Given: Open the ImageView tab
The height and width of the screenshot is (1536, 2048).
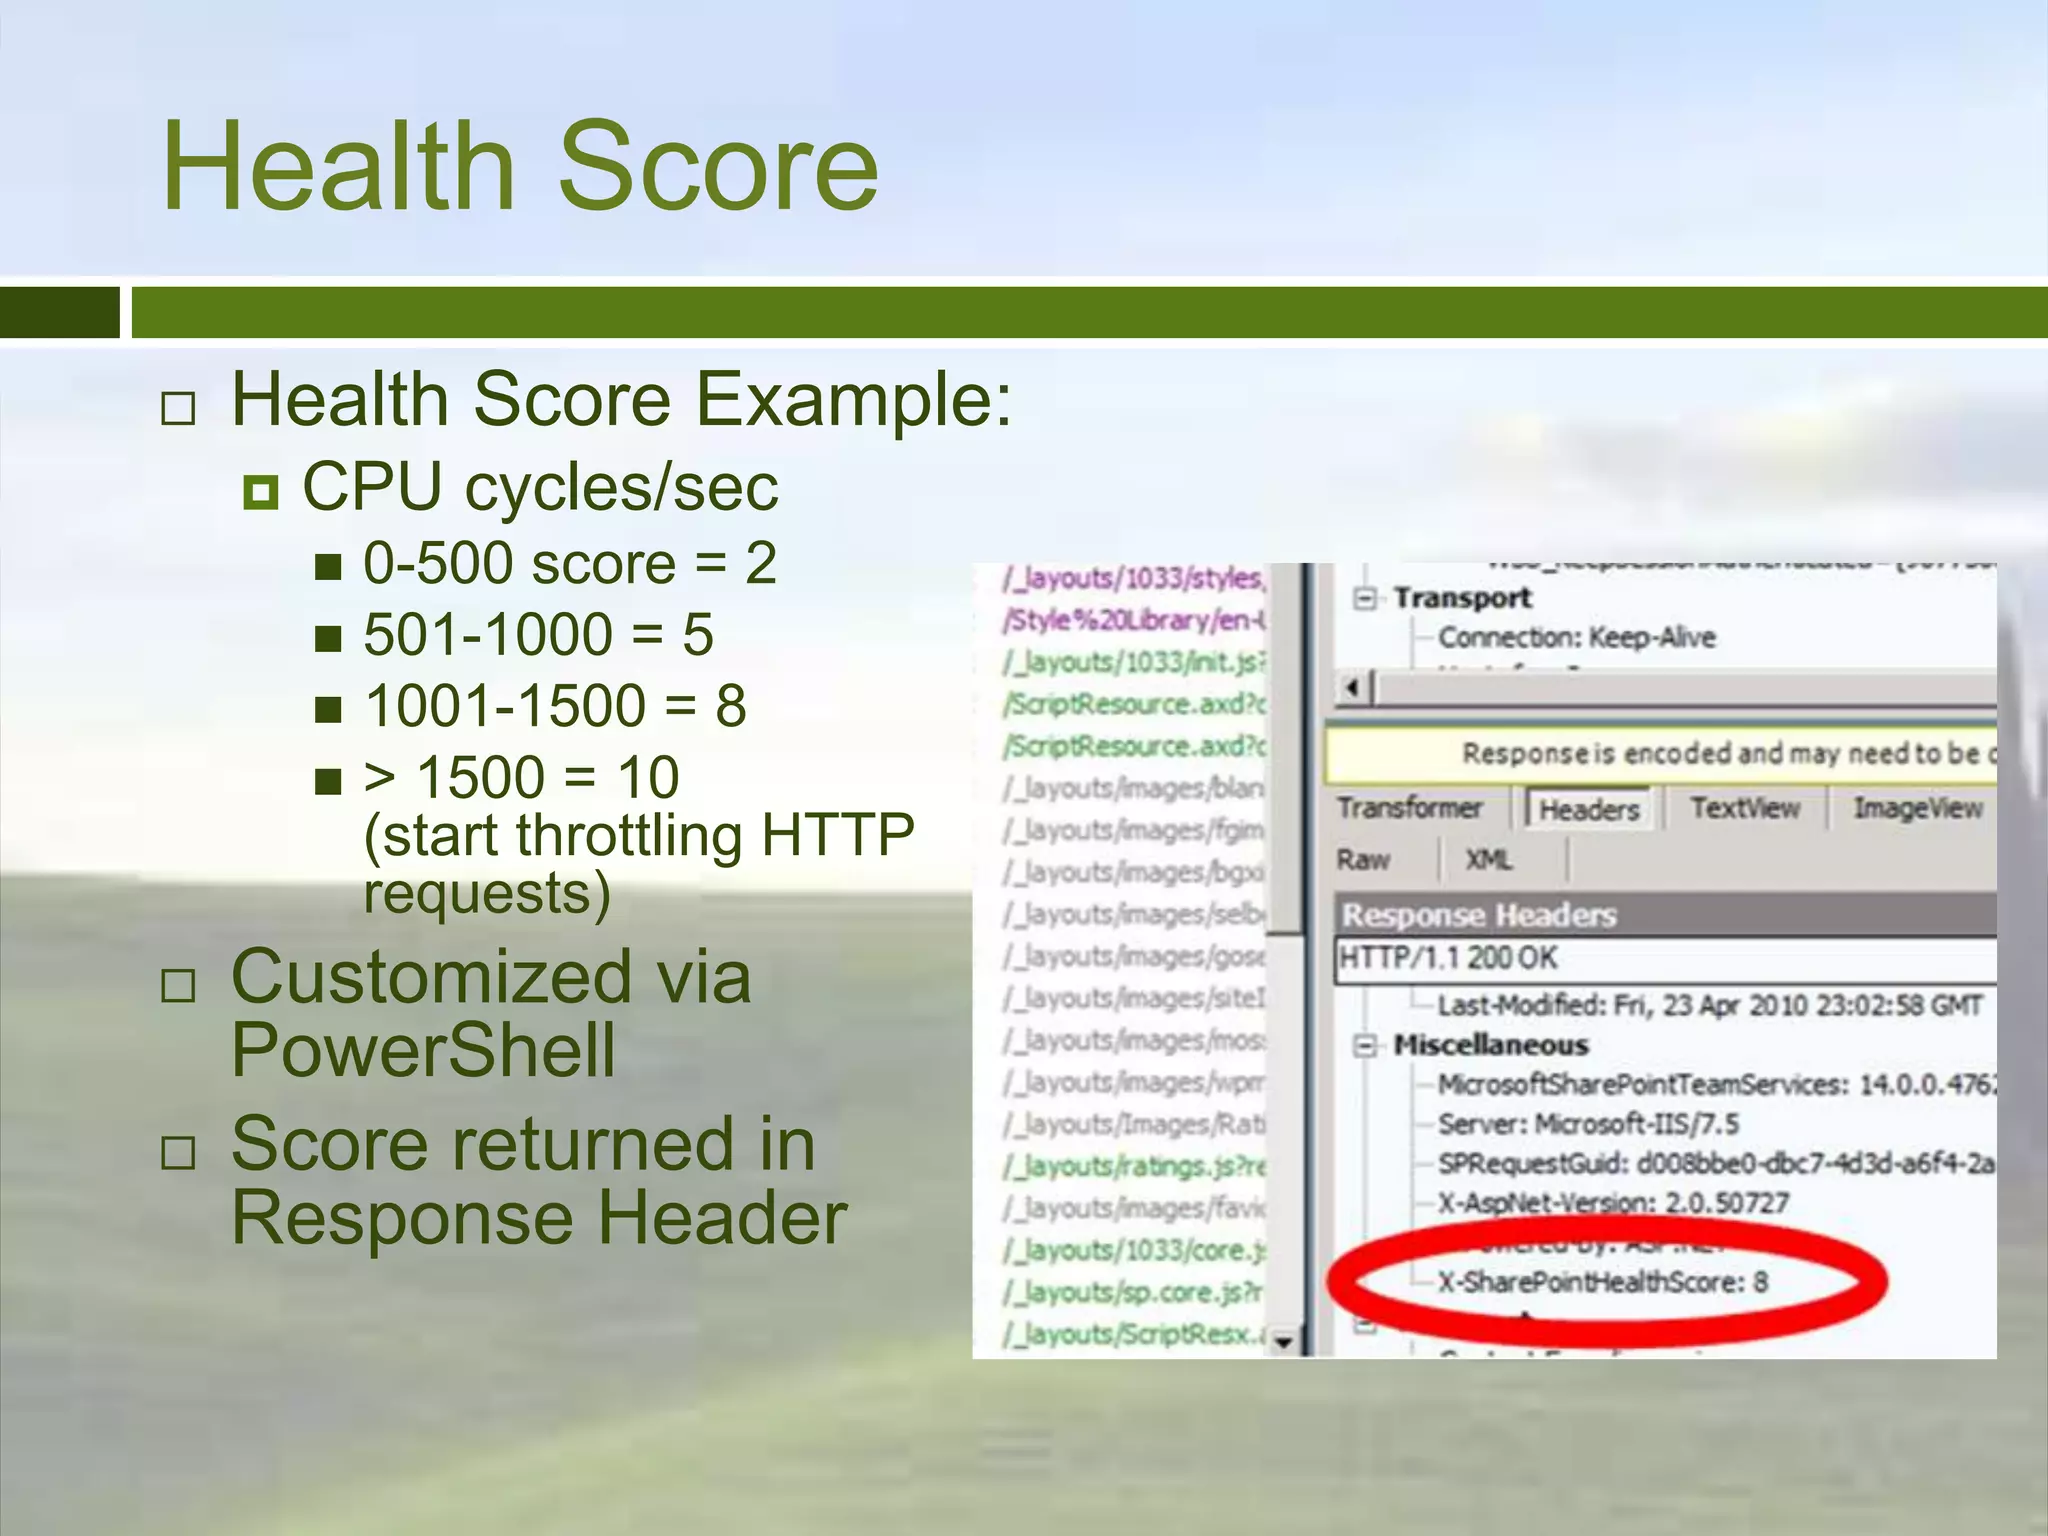Looking at the screenshot, I should tap(1917, 808).
